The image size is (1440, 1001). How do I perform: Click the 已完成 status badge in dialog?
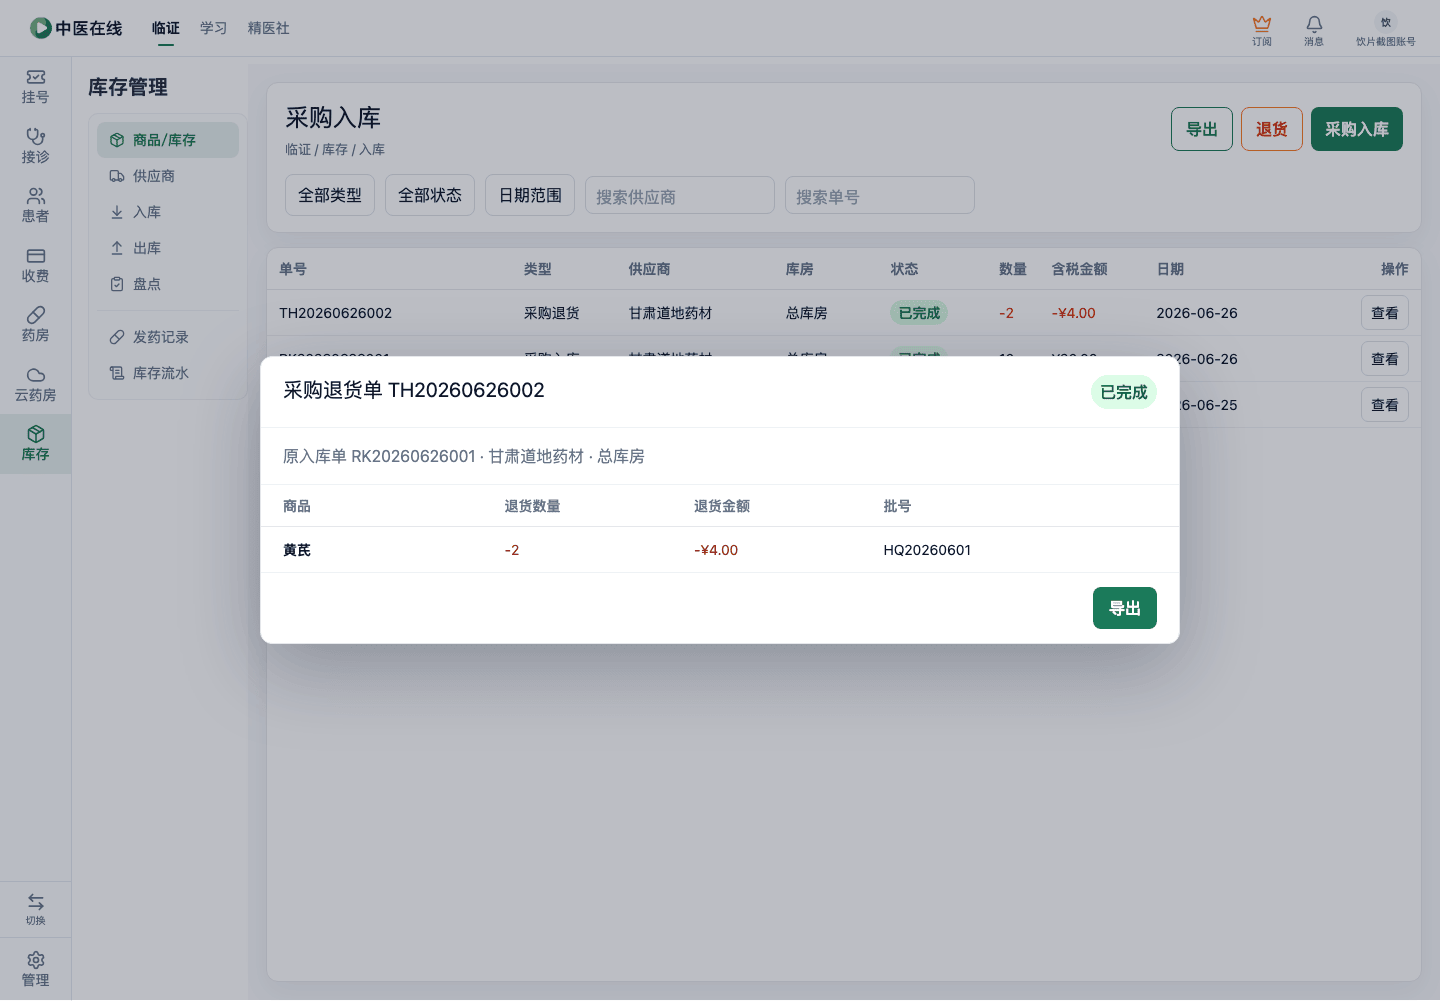click(1124, 392)
